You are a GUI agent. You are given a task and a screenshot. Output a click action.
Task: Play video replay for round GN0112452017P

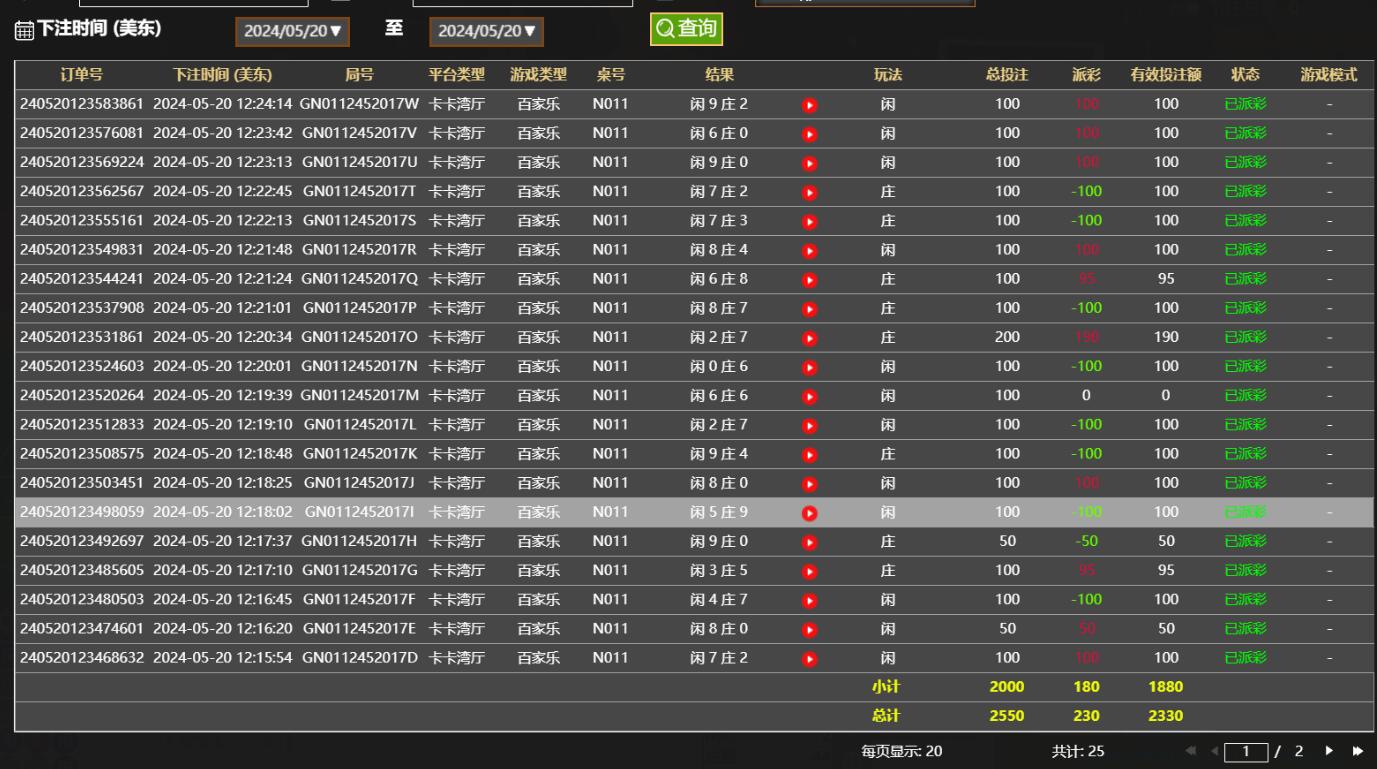tap(810, 309)
